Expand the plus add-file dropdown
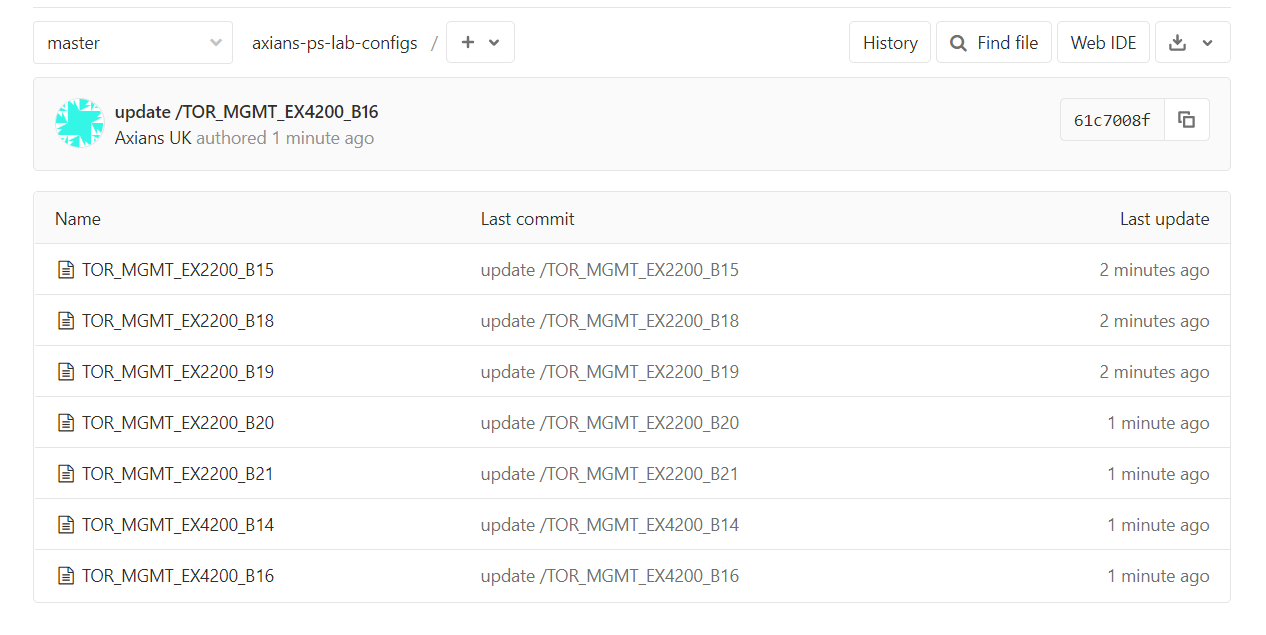The image size is (1266, 635). click(x=480, y=43)
